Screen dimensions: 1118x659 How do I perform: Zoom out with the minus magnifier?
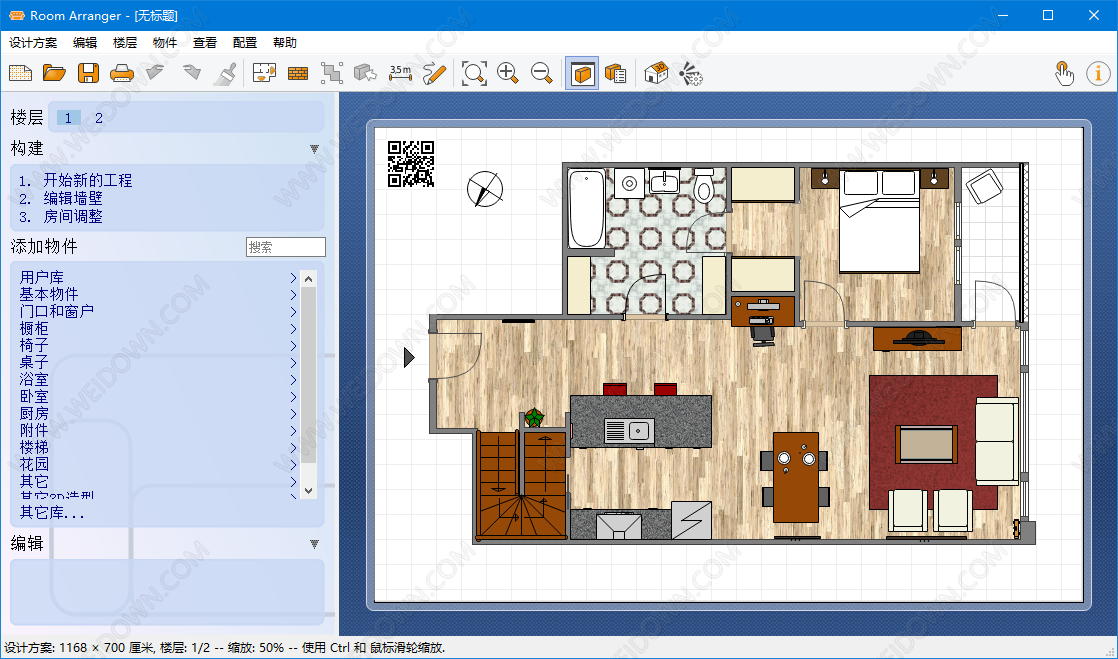pos(542,73)
